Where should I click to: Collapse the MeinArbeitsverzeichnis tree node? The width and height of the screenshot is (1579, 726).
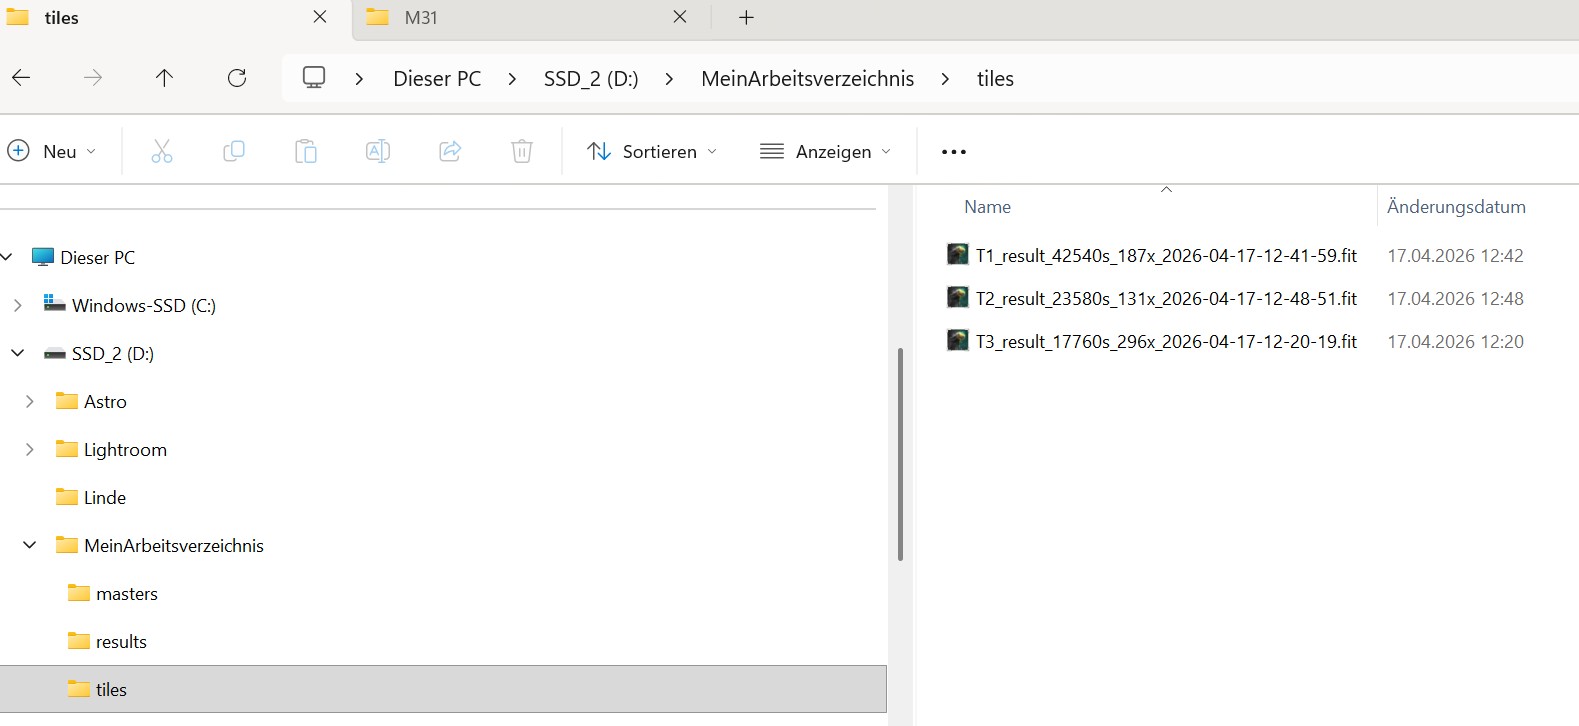(x=30, y=545)
